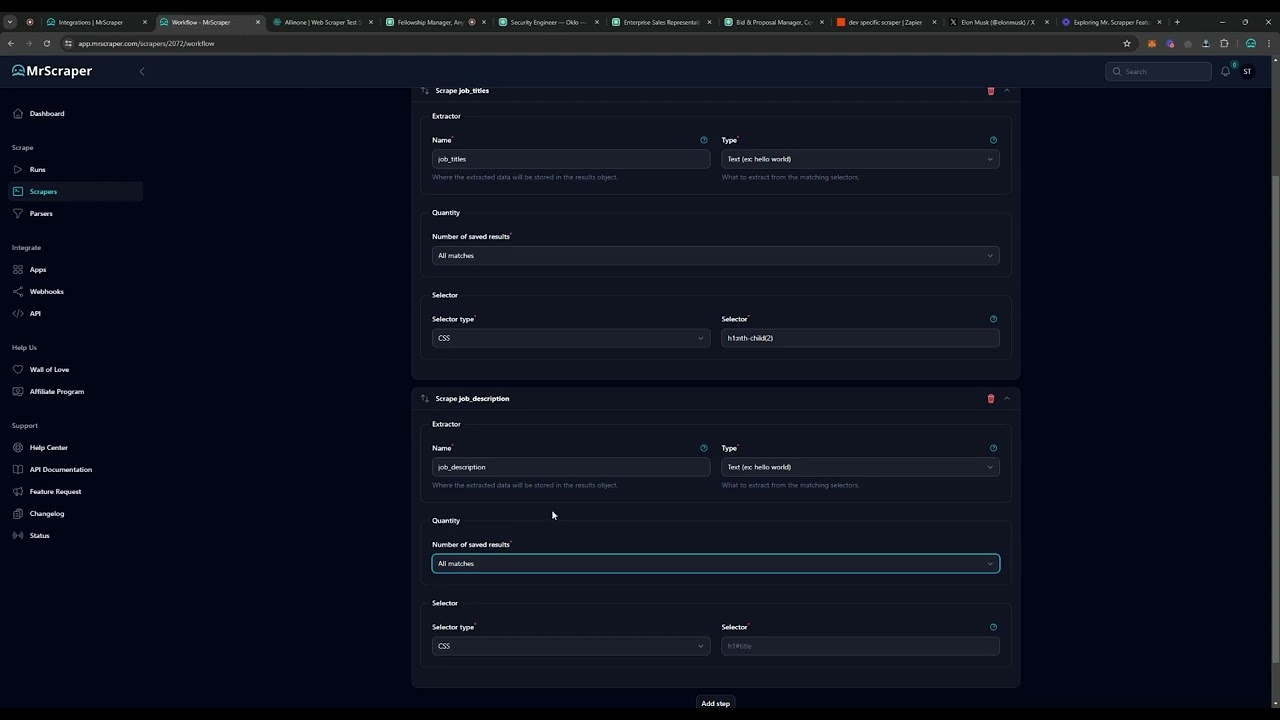1280x720 pixels.
Task: Open Webhooks in the sidebar
Action: coord(46,292)
